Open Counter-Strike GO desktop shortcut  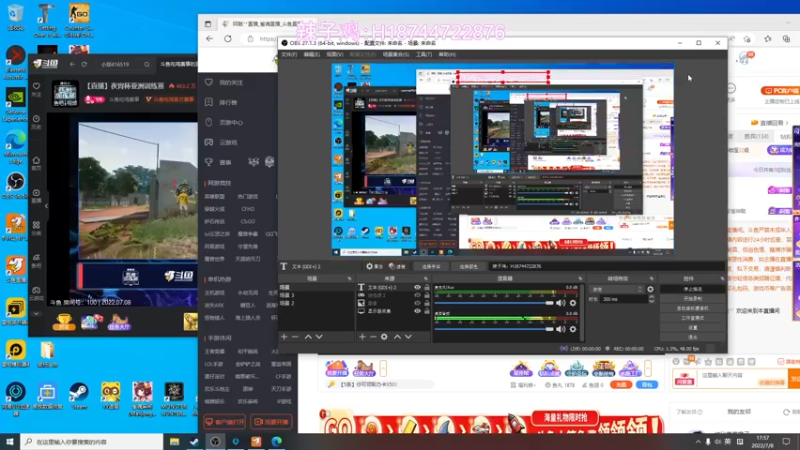coord(79,20)
